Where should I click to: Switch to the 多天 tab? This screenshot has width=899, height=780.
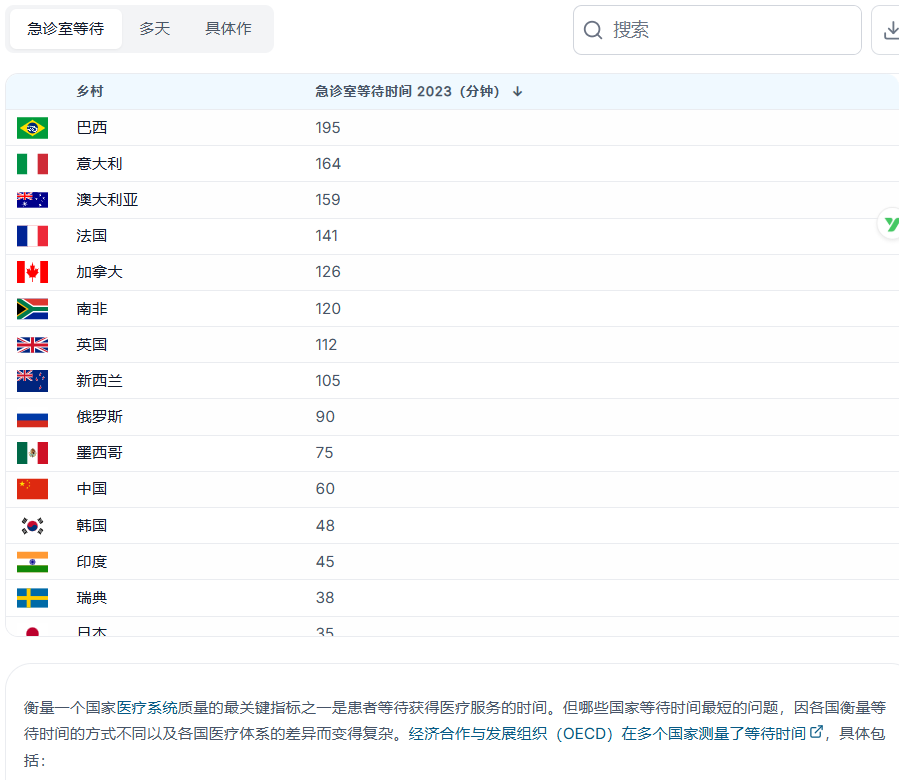coord(155,29)
